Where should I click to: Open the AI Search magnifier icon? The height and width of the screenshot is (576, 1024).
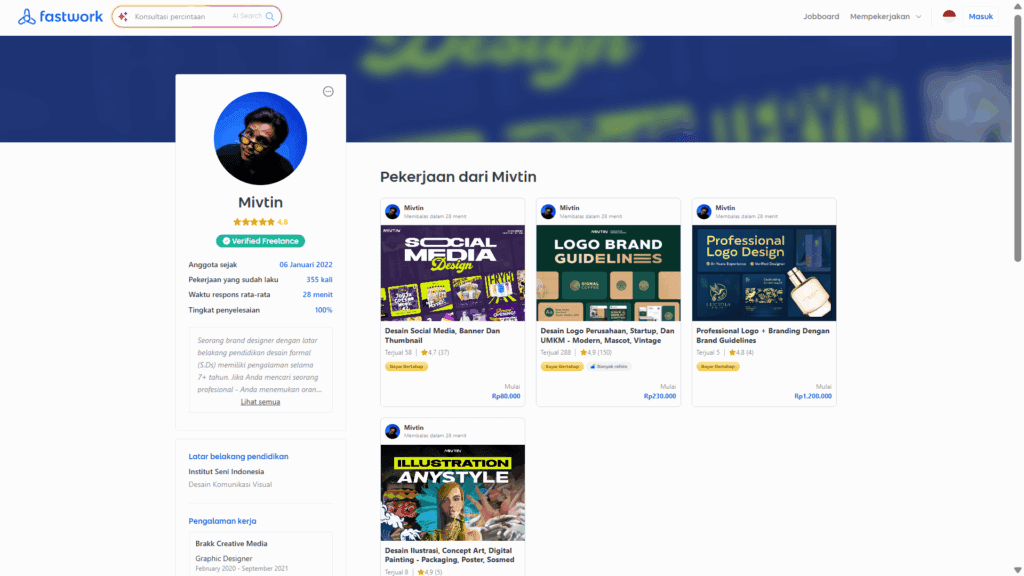coord(268,16)
